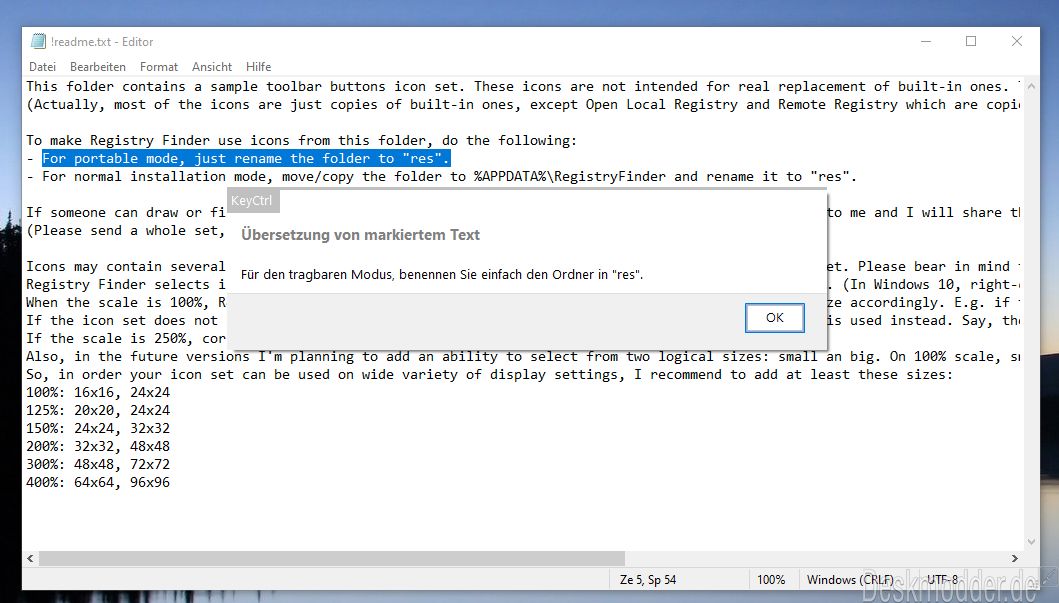
Task: Click the 'UTF-8' encoding status bar entry
Action: [x=942, y=580]
